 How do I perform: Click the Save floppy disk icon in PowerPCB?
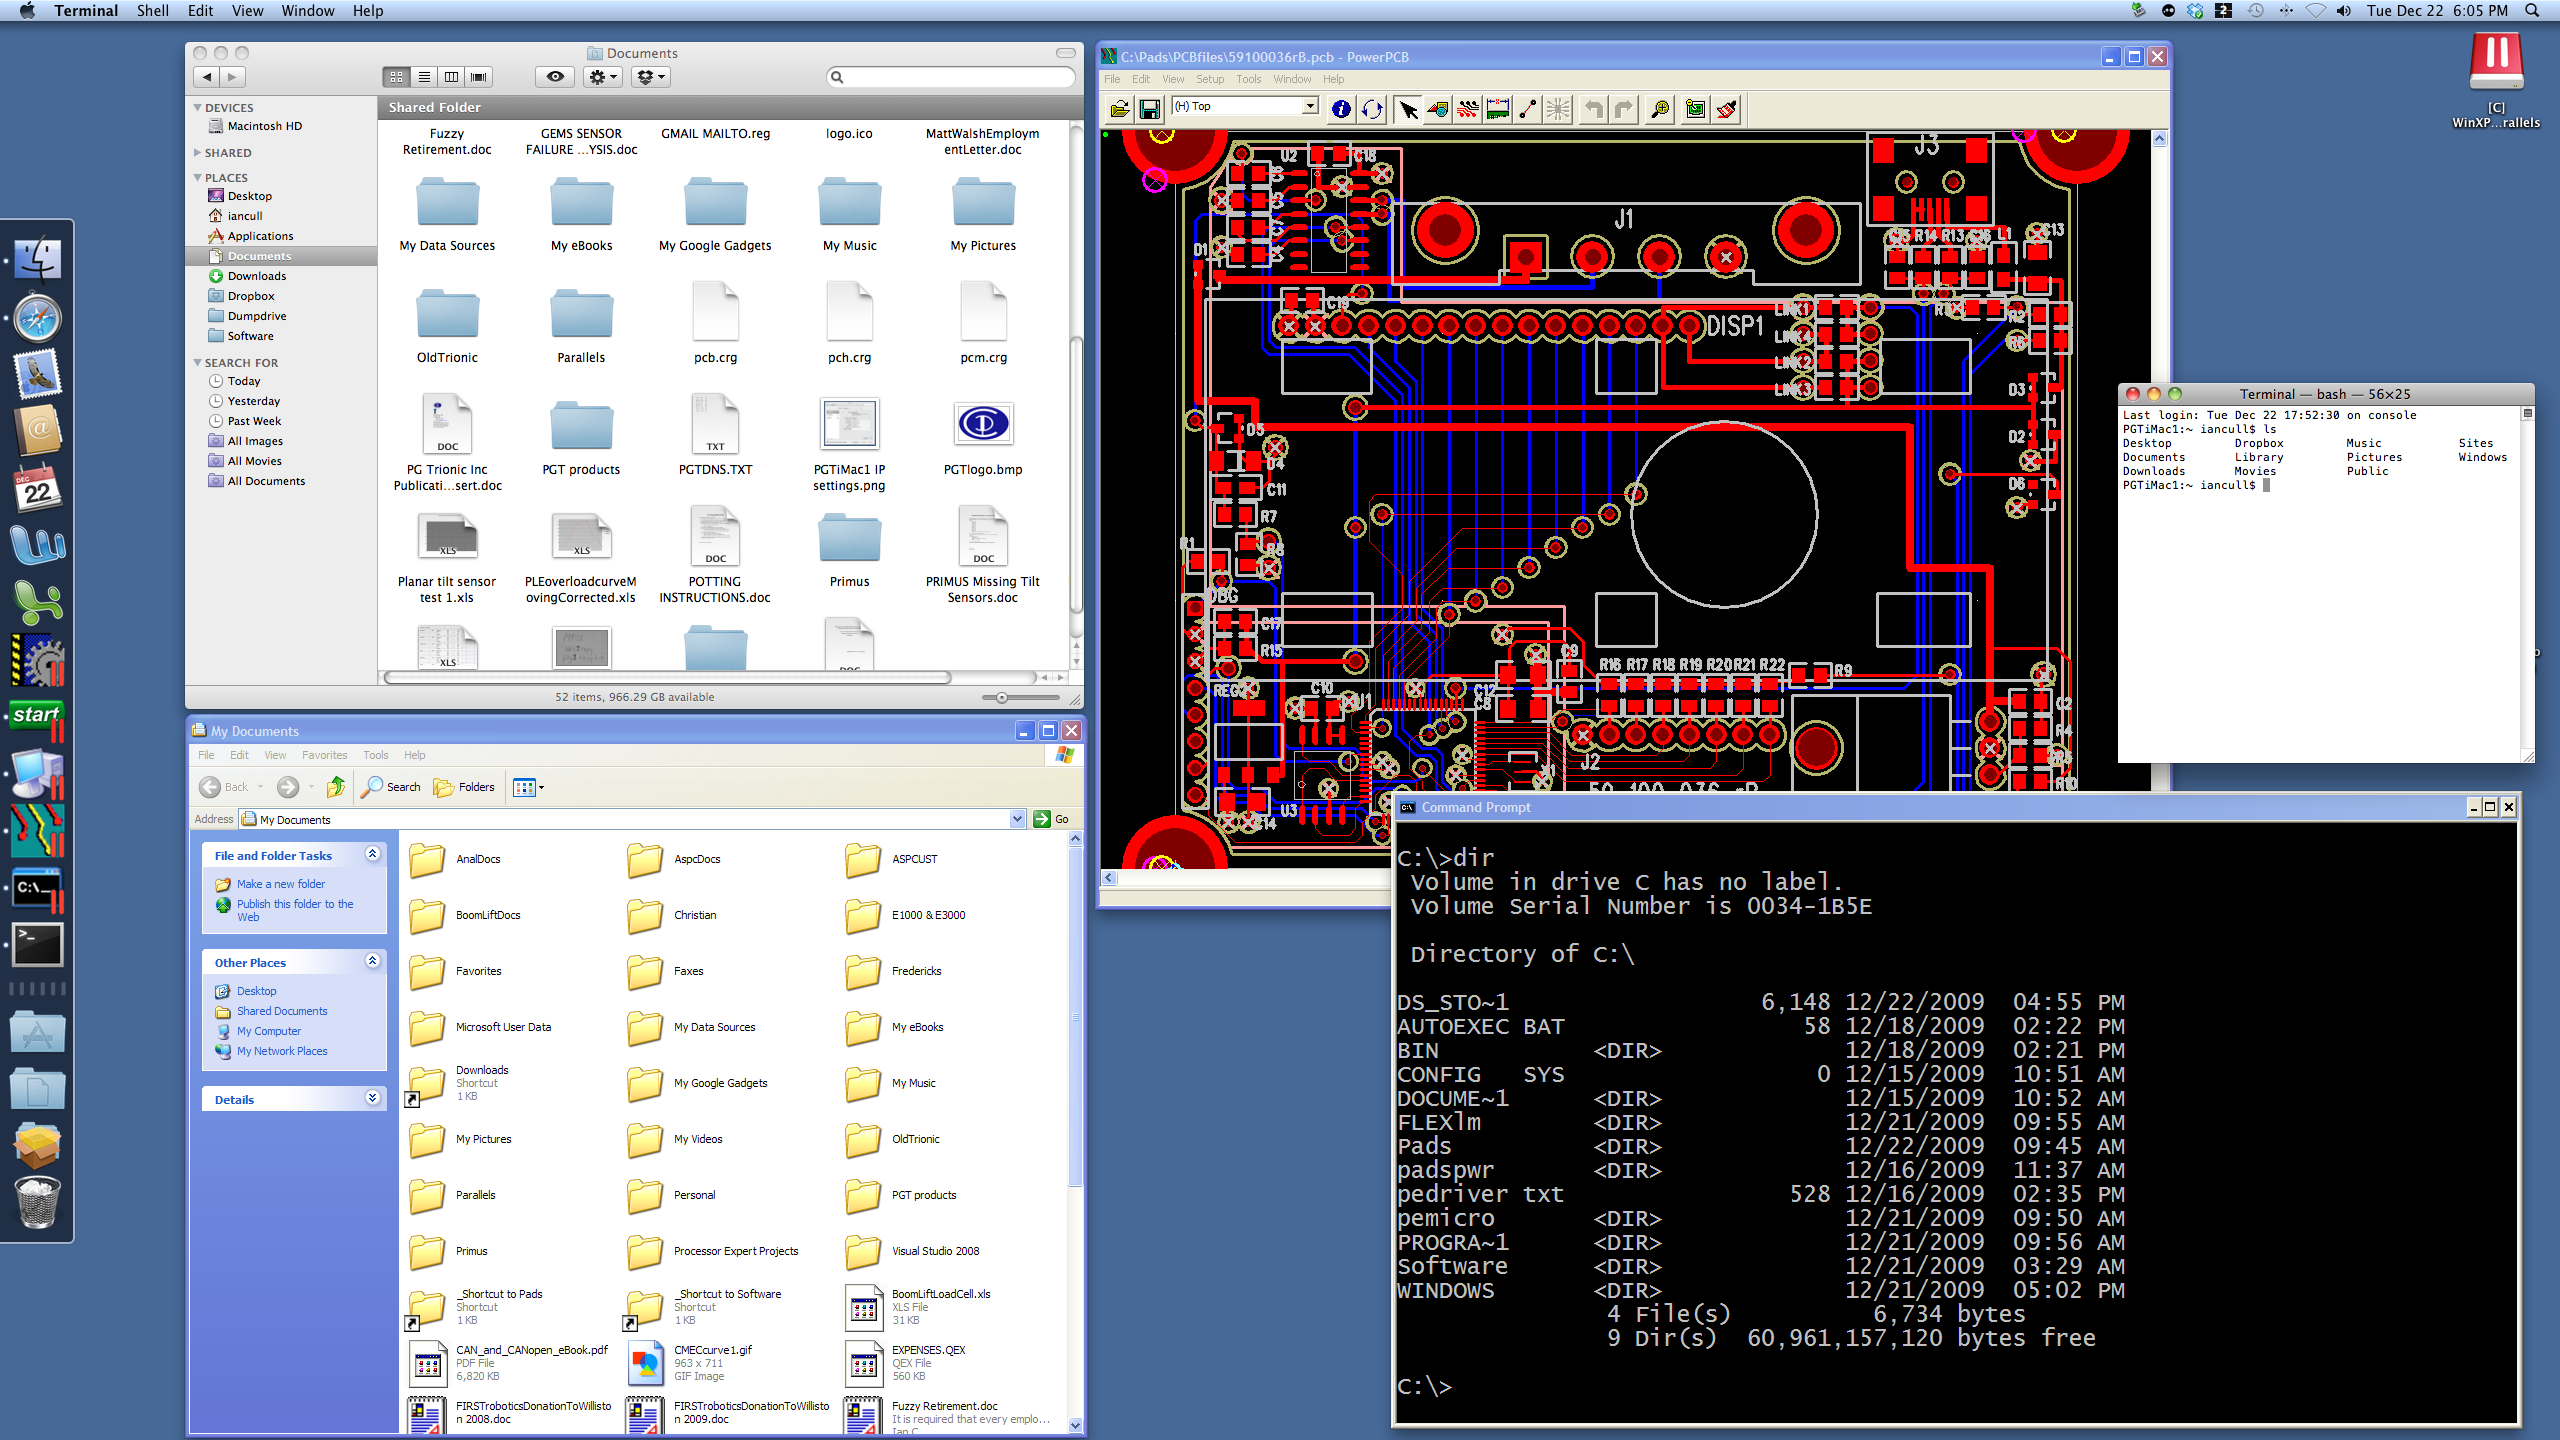[x=1150, y=109]
